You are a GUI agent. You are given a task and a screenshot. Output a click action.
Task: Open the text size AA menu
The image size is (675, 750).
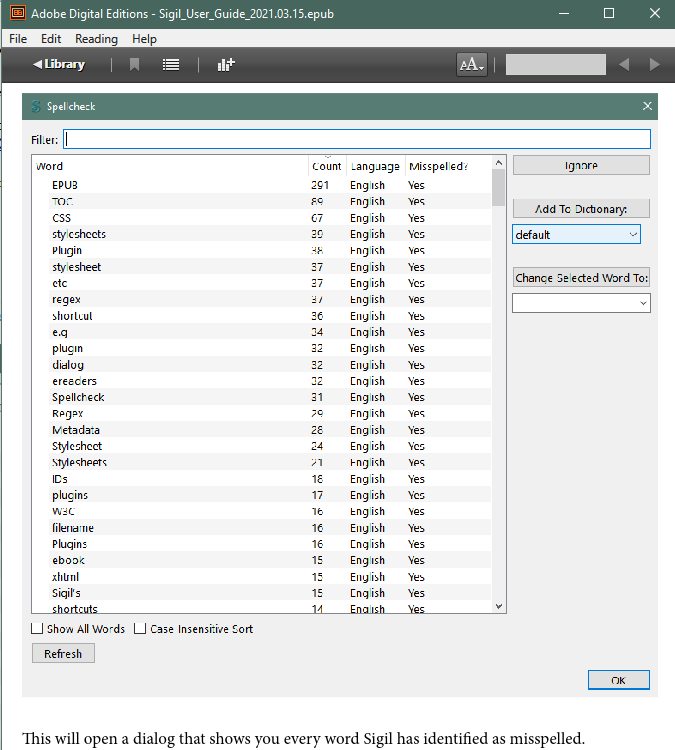[x=472, y=64]
